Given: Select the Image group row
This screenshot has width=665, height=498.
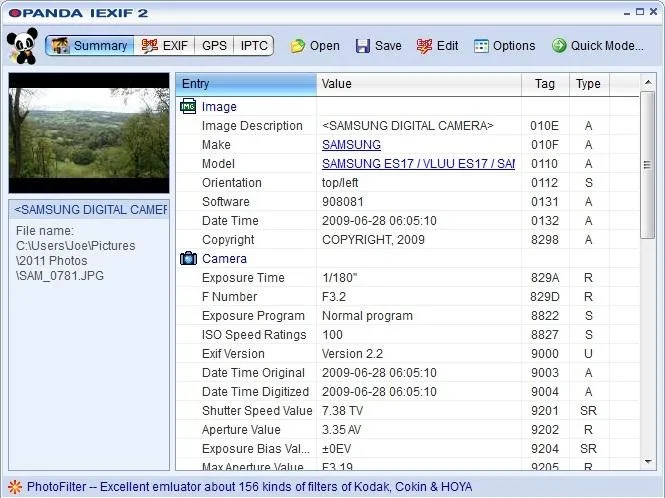Looking at the screenshot, I should pyautogui.click(x=408, y=106).
